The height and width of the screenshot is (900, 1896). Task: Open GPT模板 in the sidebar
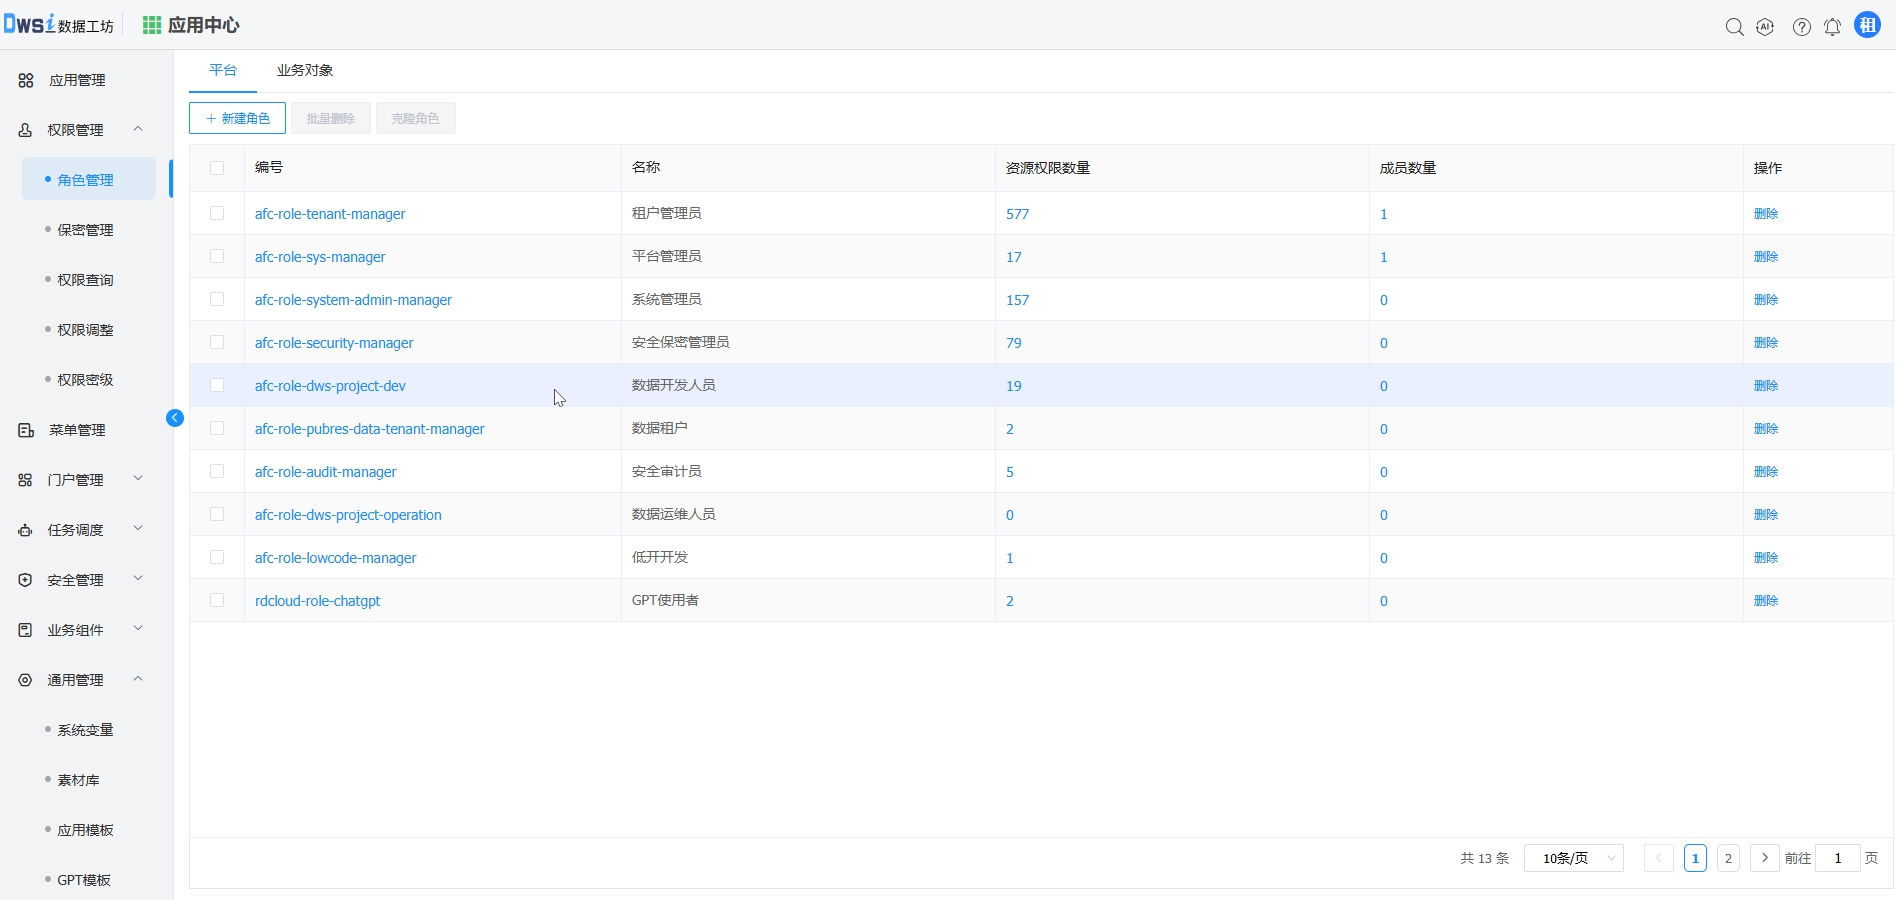coord(84,880)
